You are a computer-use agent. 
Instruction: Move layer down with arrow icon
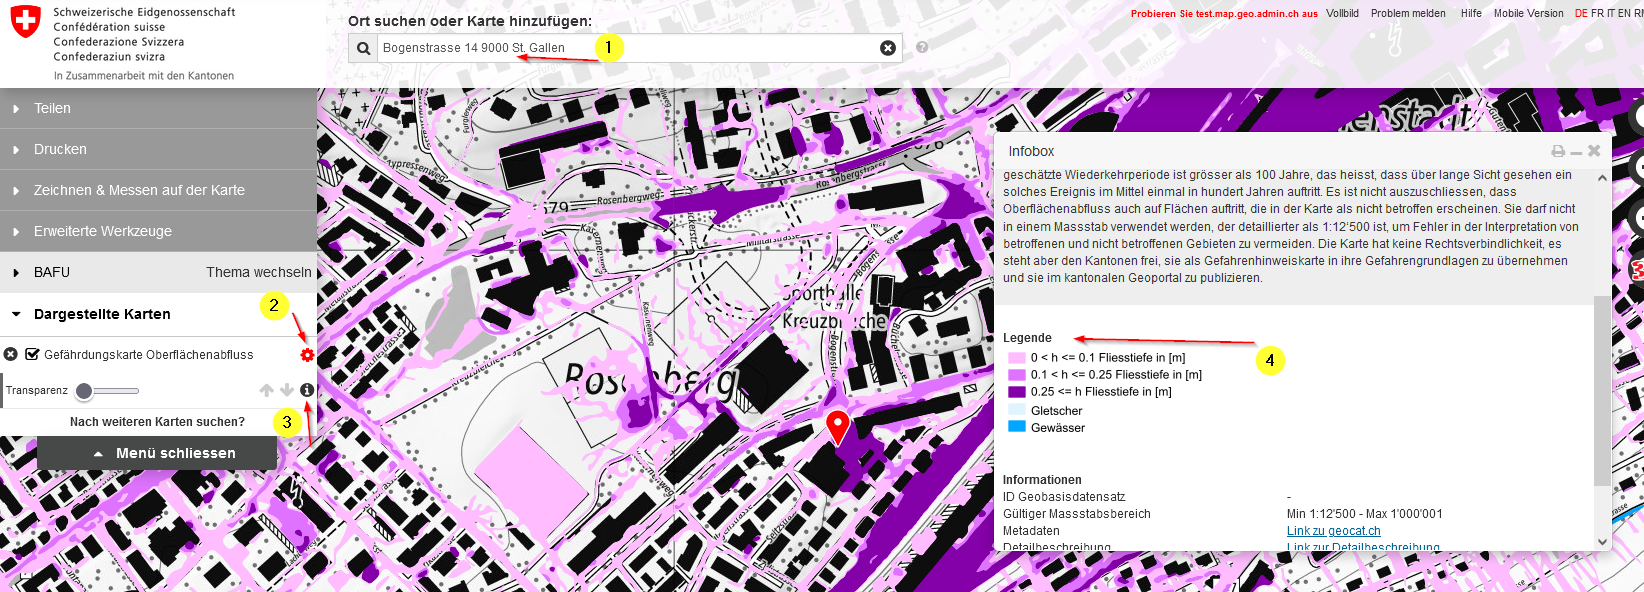pyautogui.click(x=287, y=390)
